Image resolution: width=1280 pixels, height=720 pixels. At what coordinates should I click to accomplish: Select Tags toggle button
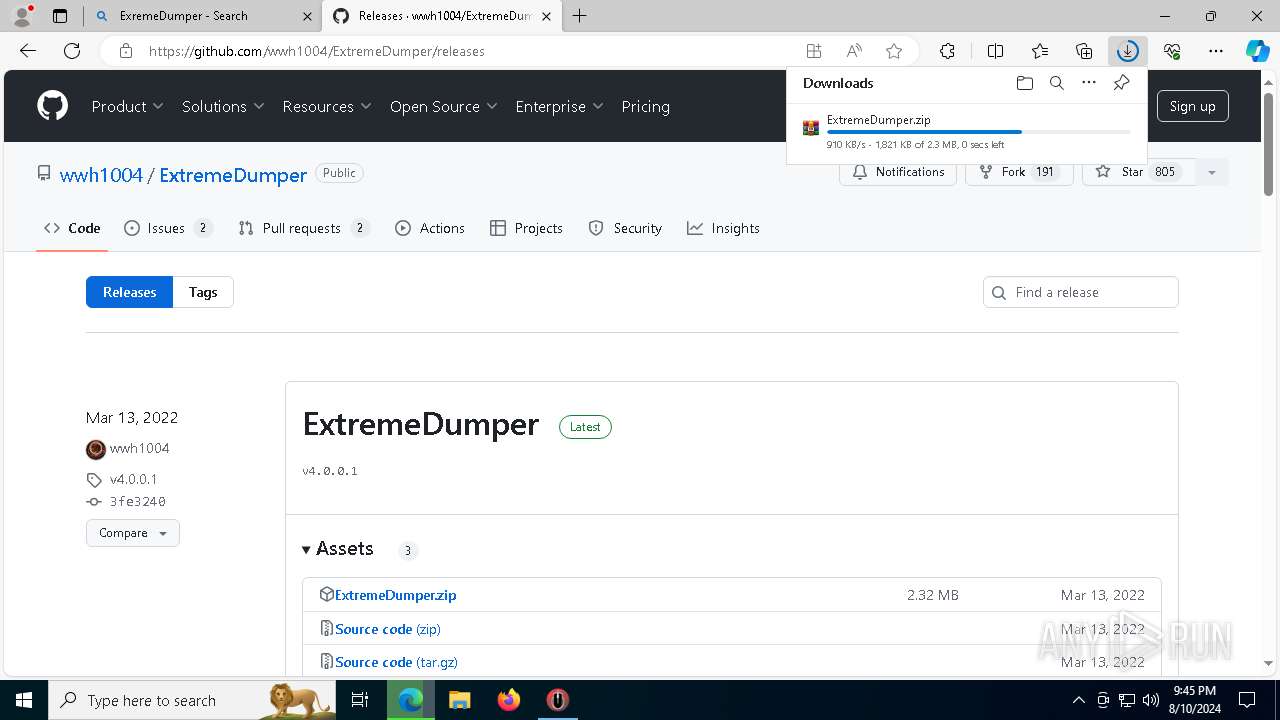[x=203, y=292]
